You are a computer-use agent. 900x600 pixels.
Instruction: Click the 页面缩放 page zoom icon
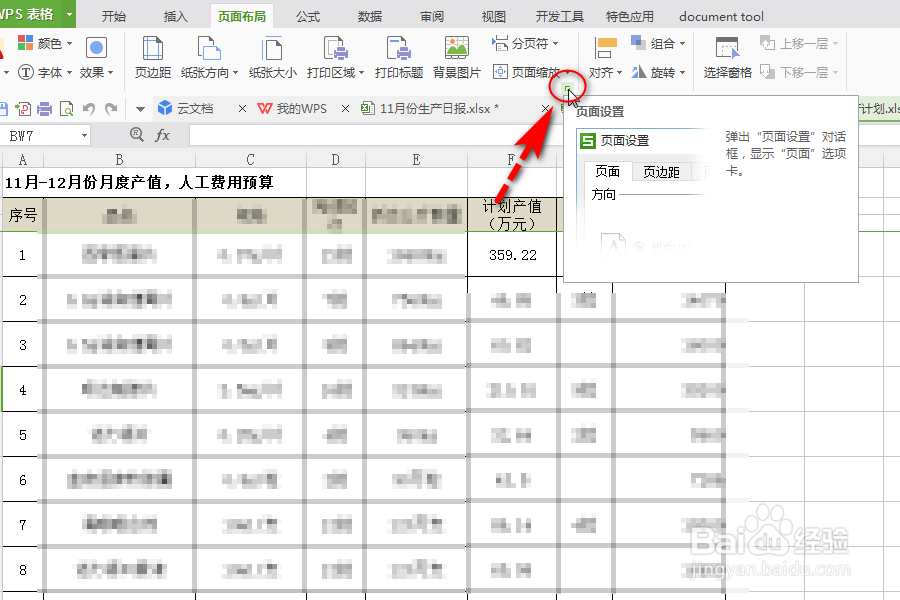click(500, 72)
